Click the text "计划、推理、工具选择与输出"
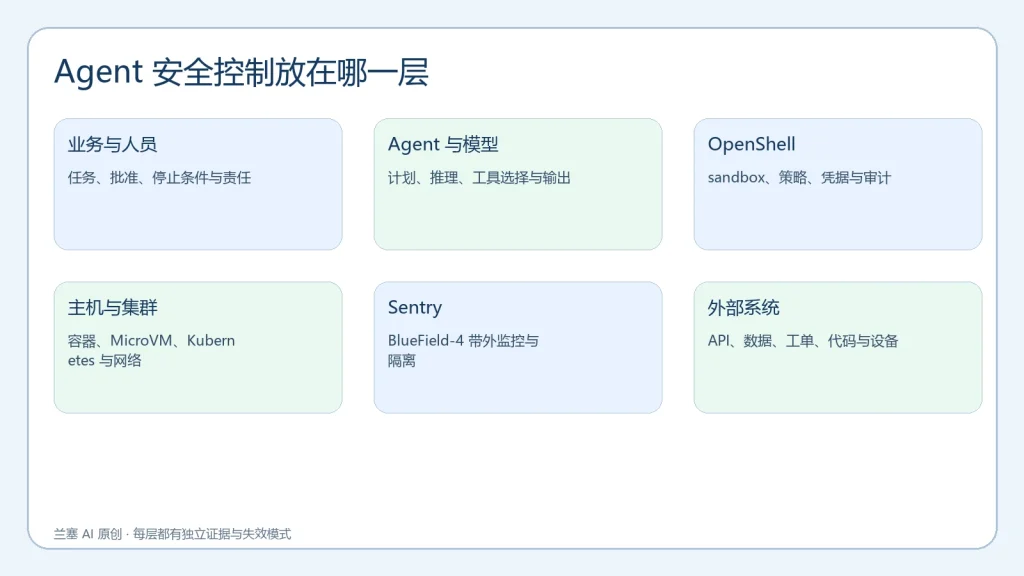This screenshot has height=576, width=1024. click(x=479, y=178)
